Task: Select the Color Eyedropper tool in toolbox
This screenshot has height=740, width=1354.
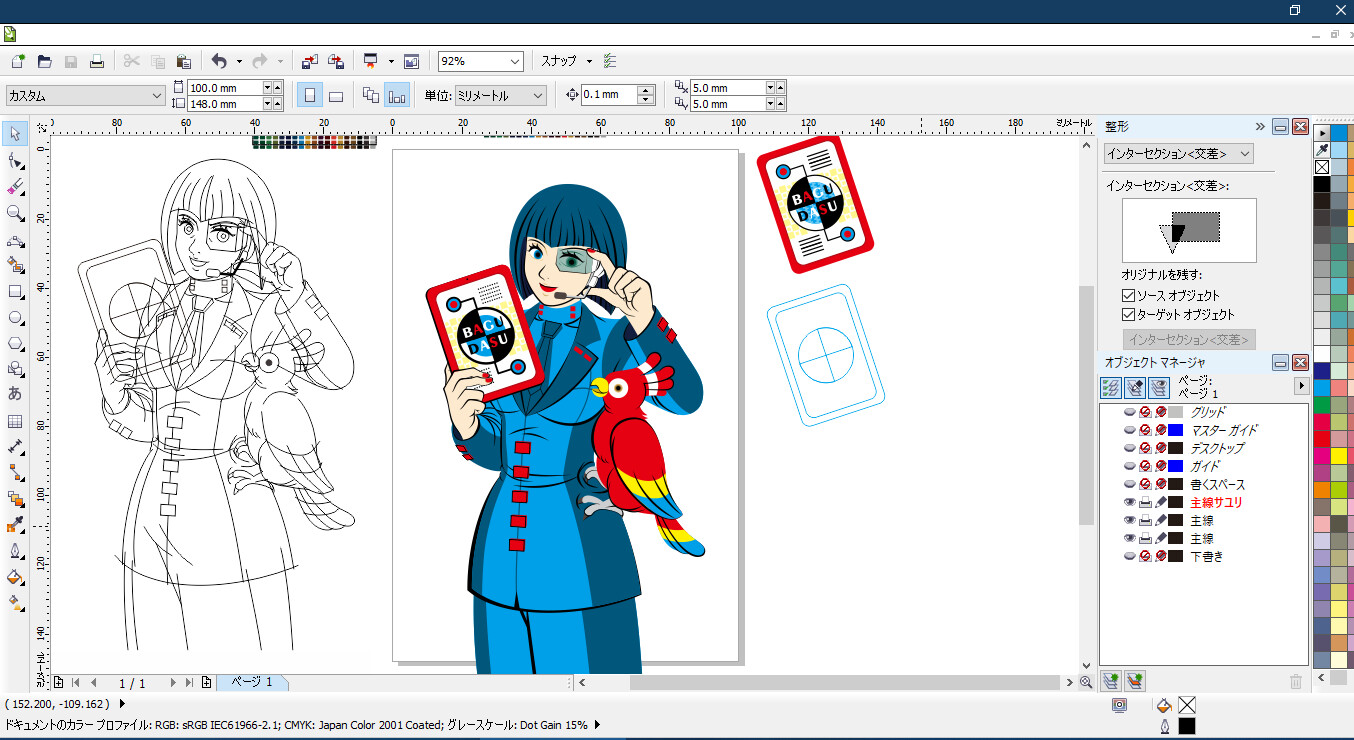Action: (15, 524)
